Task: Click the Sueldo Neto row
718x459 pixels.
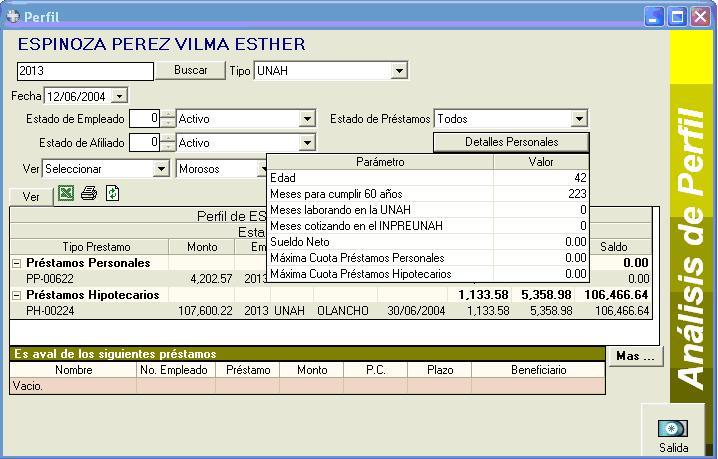Action: tap(428, 242)
